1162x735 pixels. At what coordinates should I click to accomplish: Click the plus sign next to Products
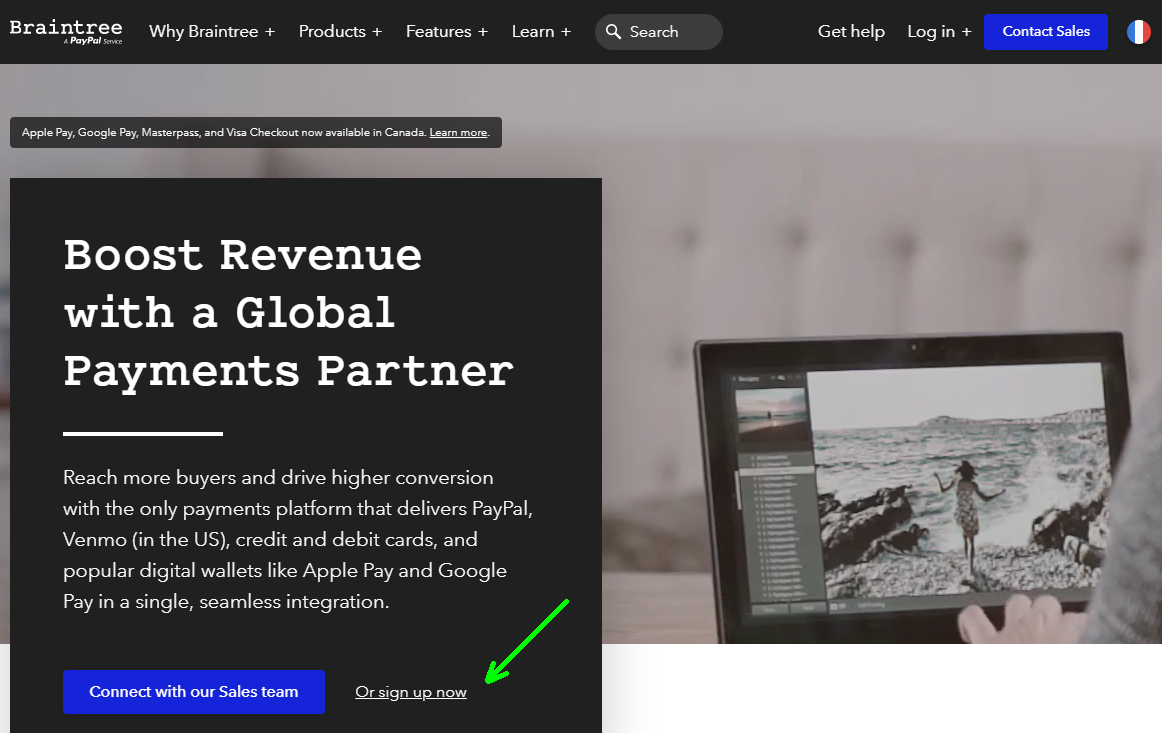click(377, 31)
